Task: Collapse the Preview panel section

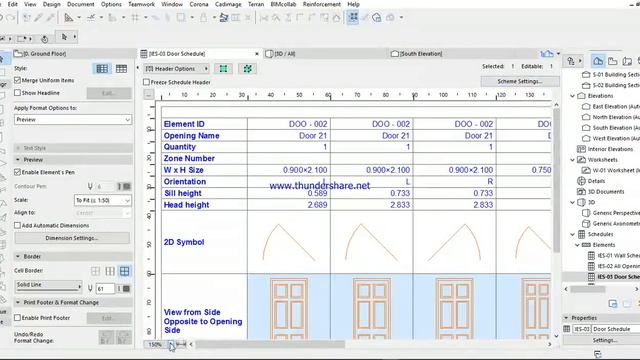Action: tap(18, 160)
